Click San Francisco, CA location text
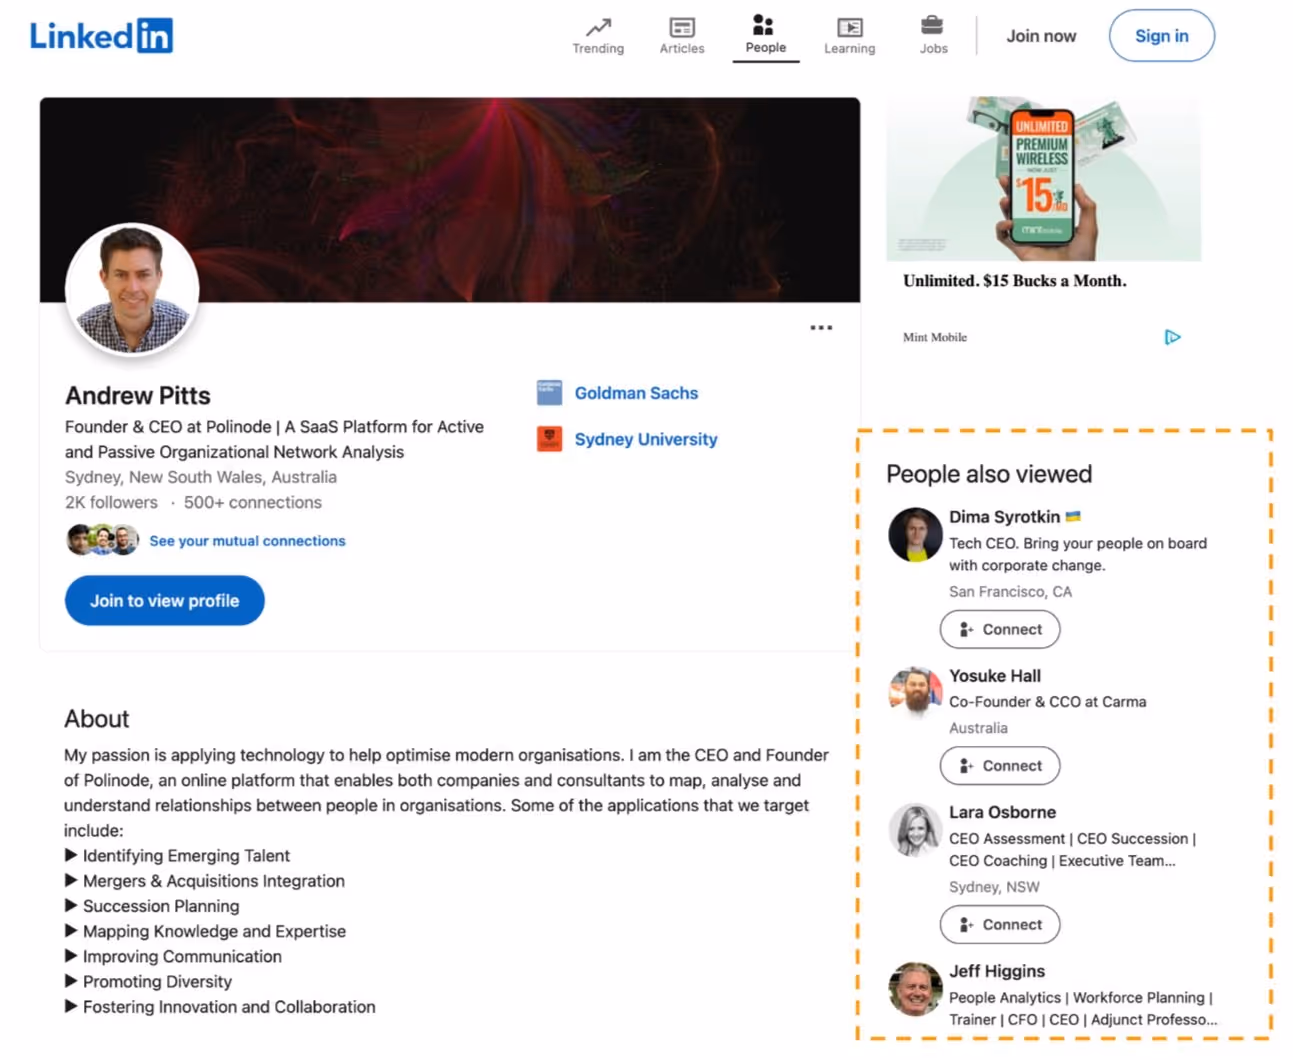 pyautogui.click(x=1010, y=592)
